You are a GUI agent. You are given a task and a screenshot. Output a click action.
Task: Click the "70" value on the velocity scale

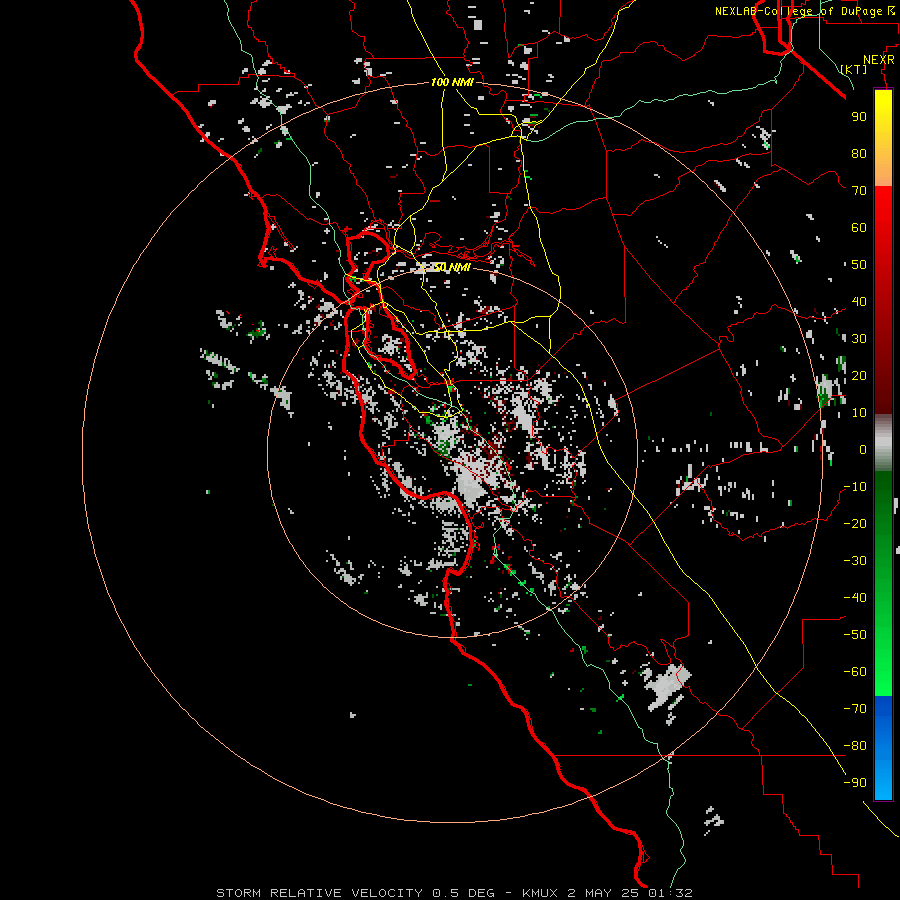[x=859, y=191]
